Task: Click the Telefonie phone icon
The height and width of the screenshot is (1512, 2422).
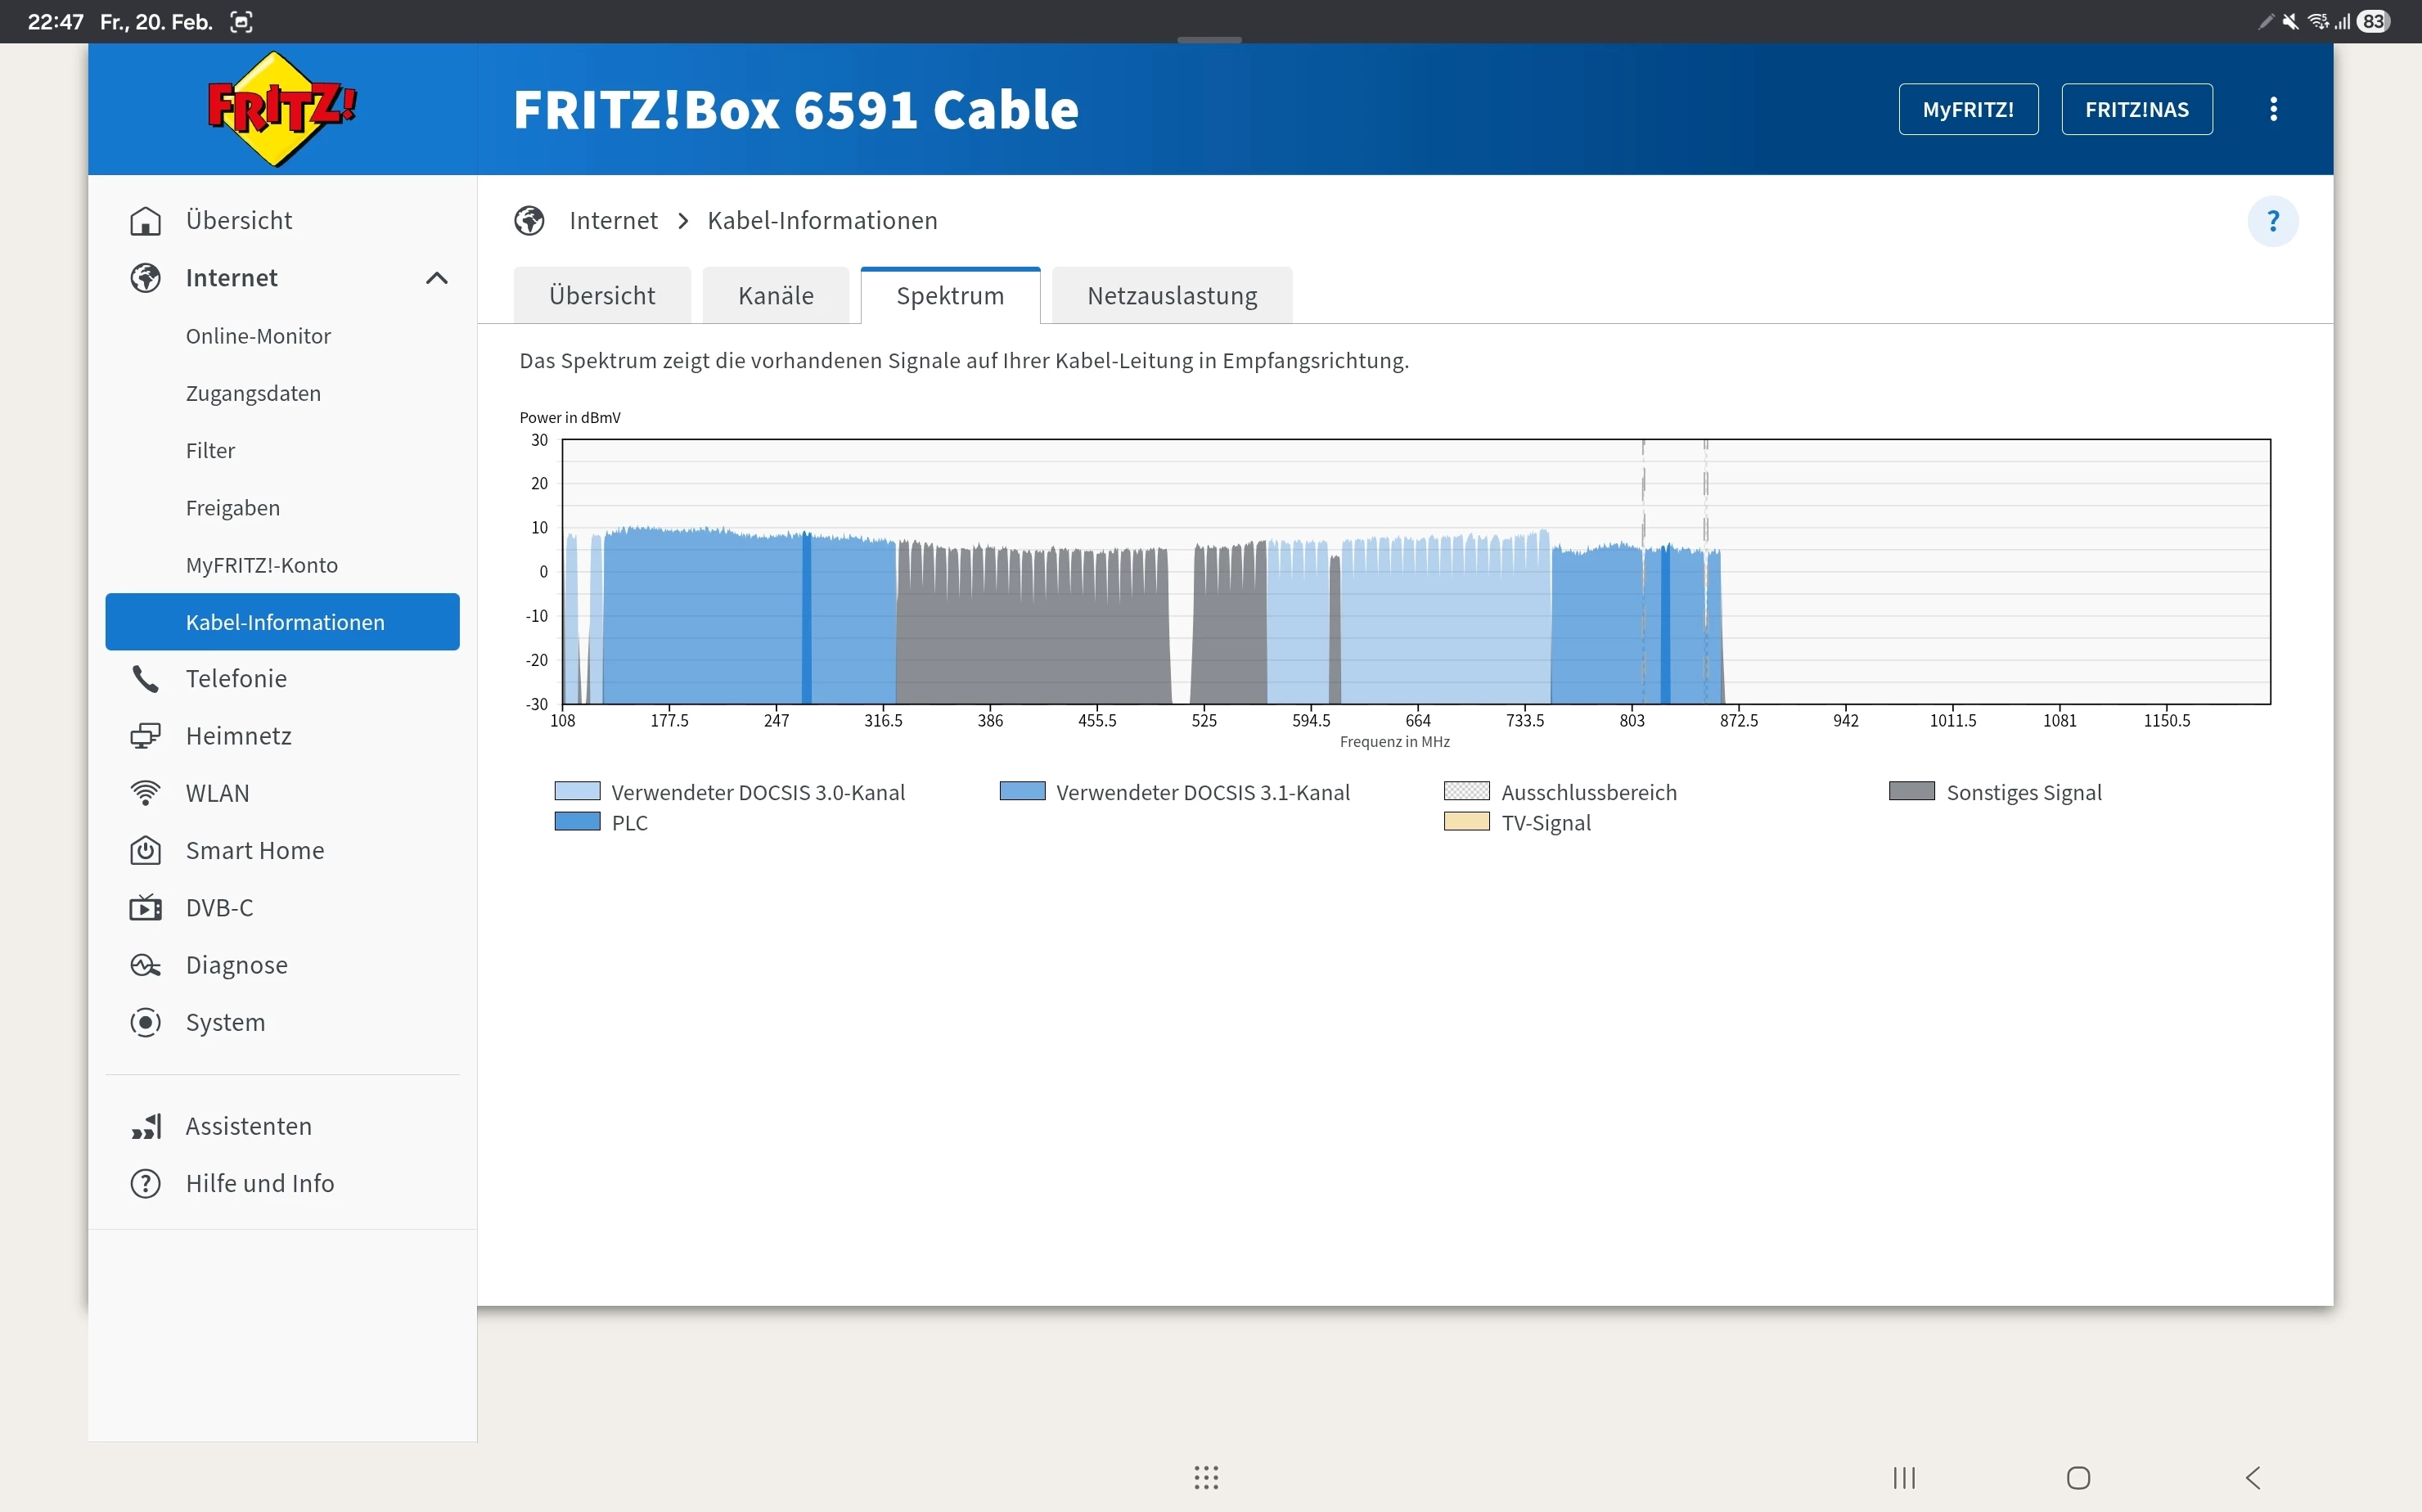Action: (x=146, y=679)
